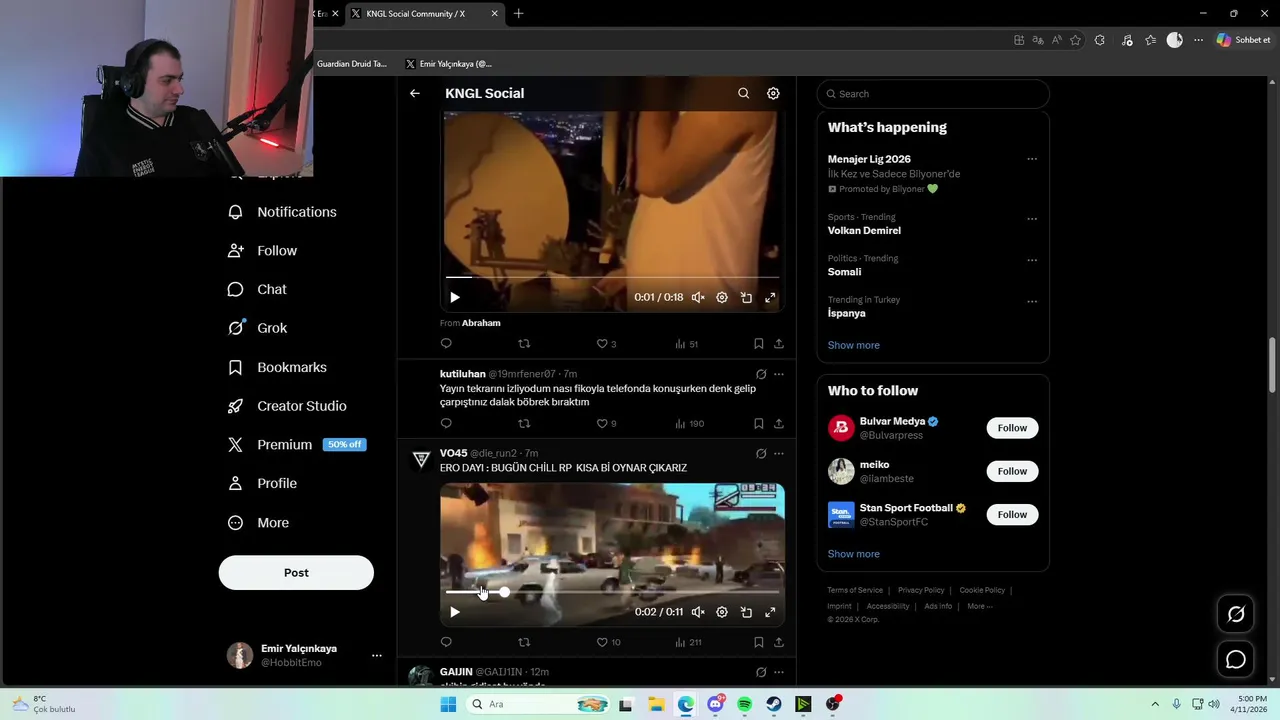Open Notifications in the sidebar
This screenshot has width=1280, height=720.
[x=282, y=212]
